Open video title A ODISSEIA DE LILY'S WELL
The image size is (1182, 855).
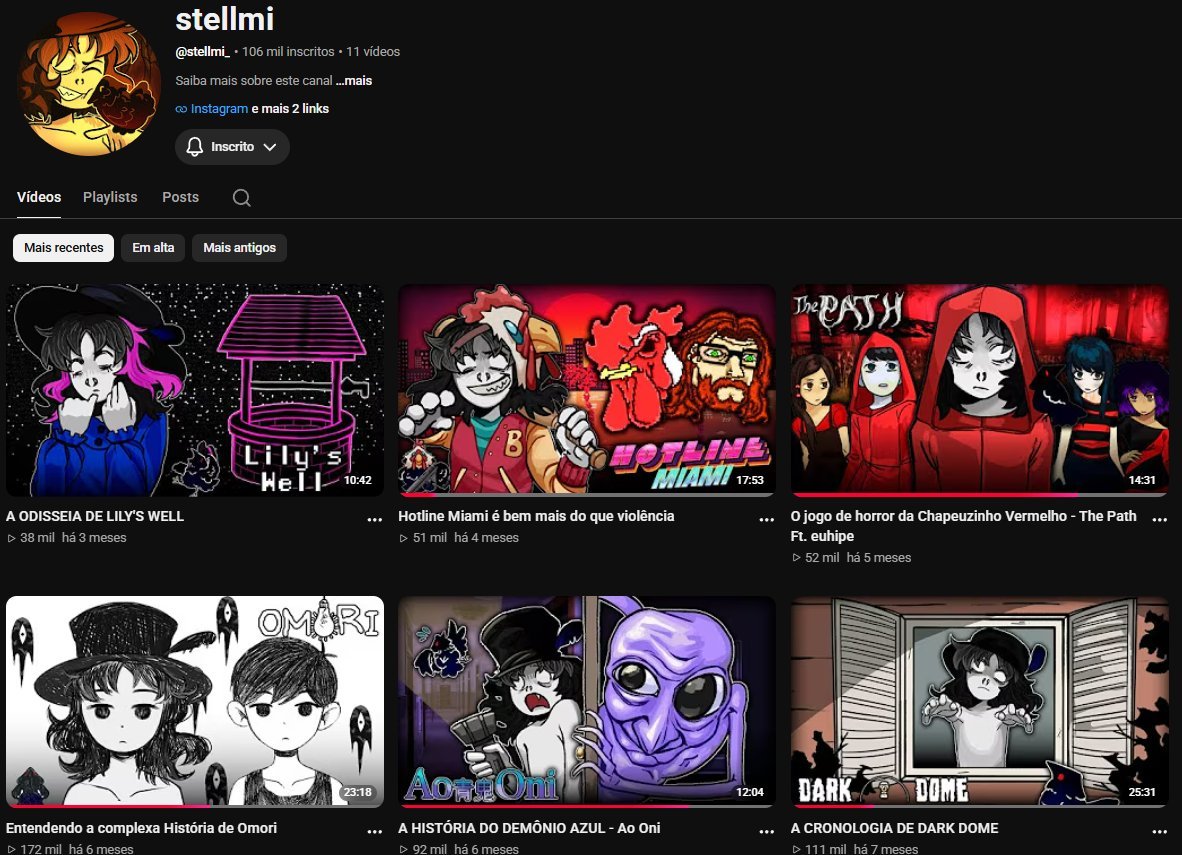(95, 516)
